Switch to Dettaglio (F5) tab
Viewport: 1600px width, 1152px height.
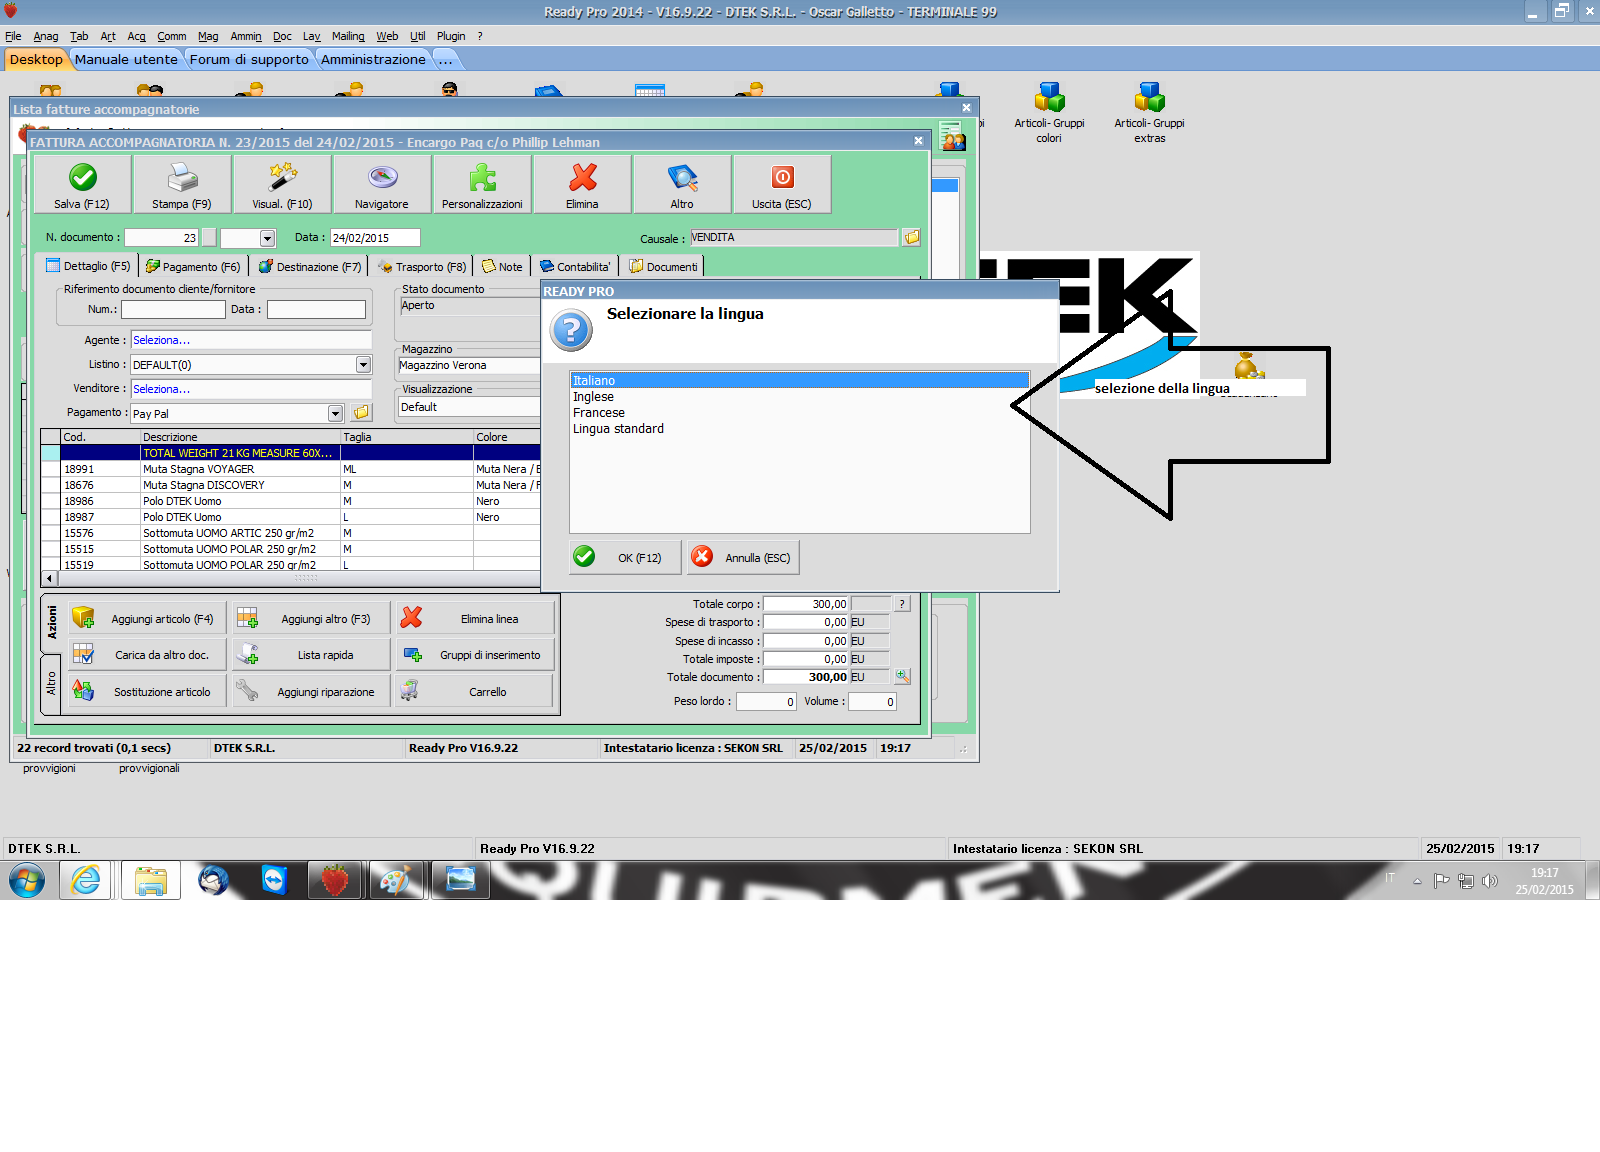[x=88, y=266]
